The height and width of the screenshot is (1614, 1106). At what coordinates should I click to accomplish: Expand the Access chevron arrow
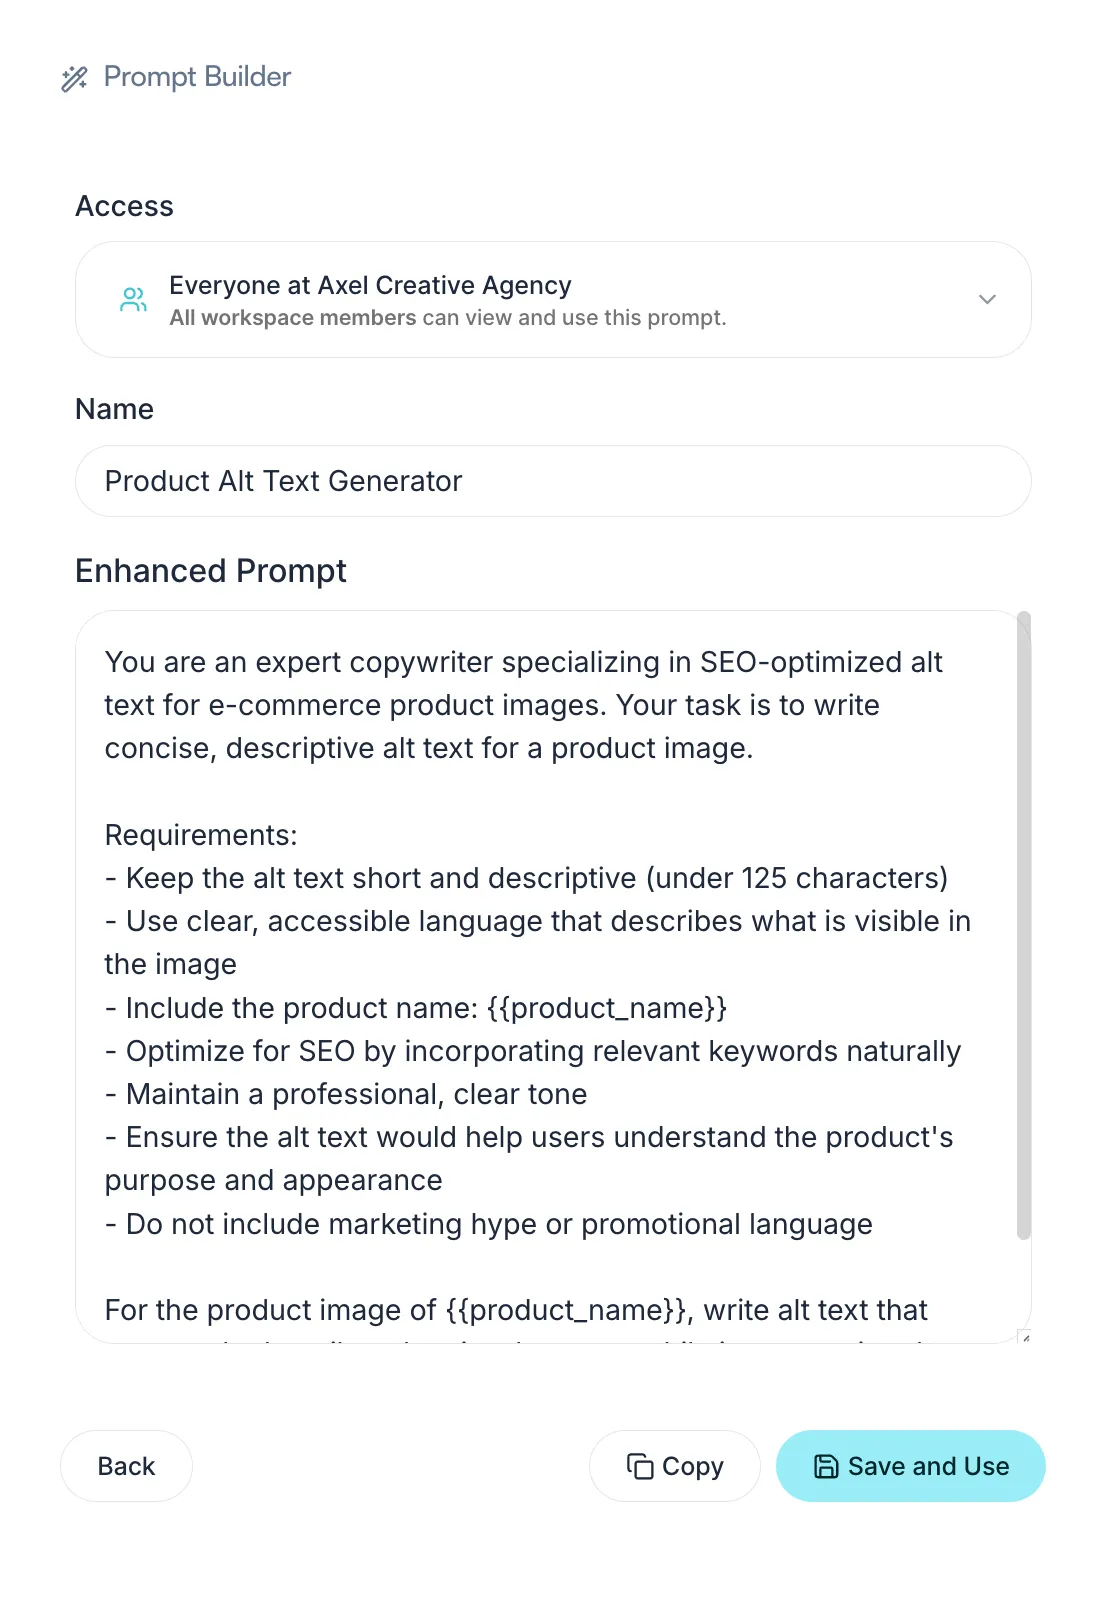click(x=987, y=299)
